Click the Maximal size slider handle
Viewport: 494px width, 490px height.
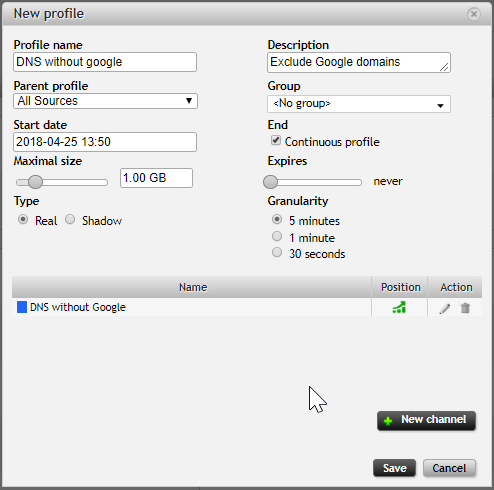(35, 182)
